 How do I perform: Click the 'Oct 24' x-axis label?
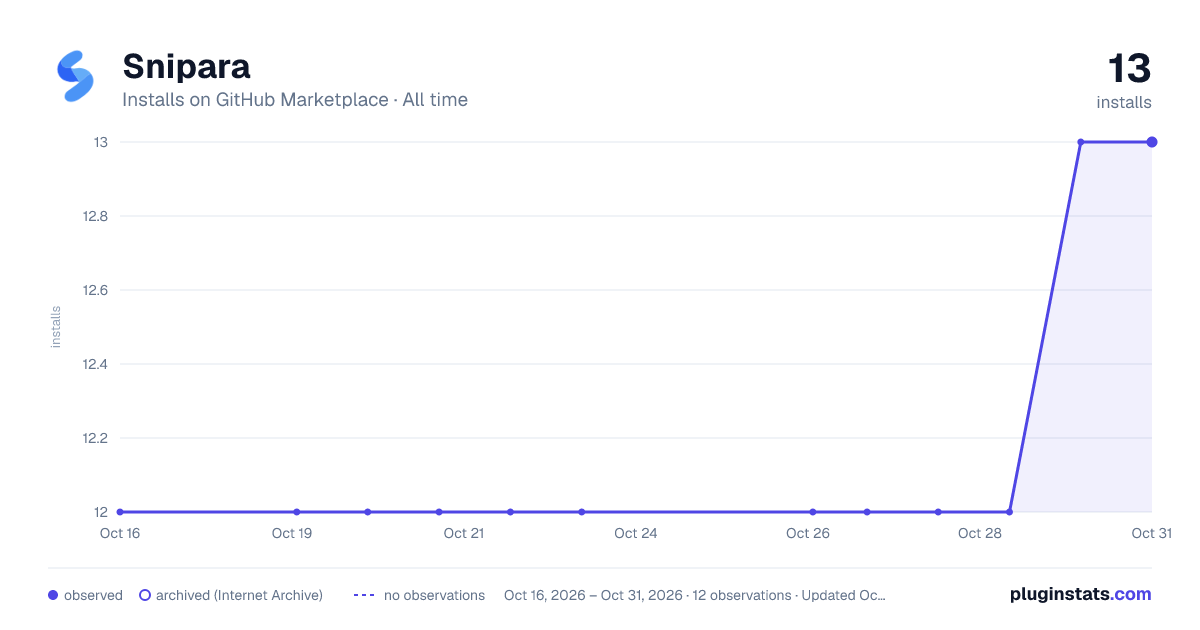[x=636, y=533]
